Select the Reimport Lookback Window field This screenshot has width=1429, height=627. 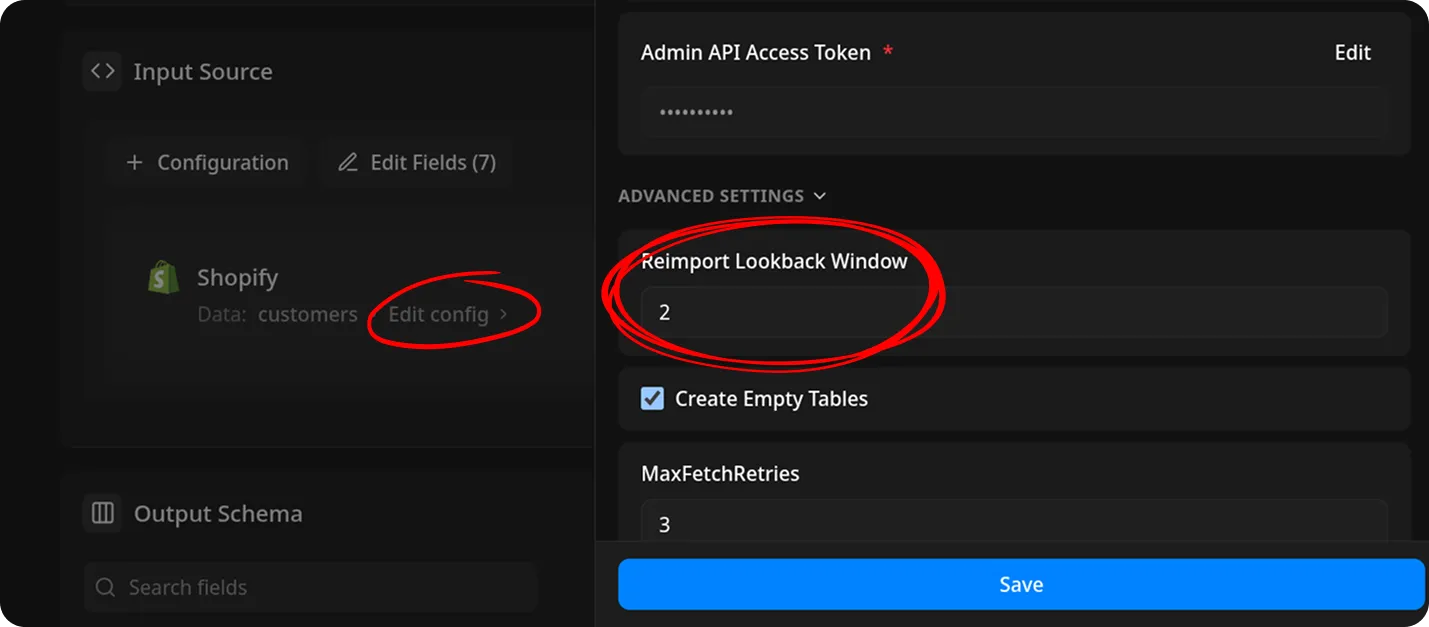coord(1013,312)
